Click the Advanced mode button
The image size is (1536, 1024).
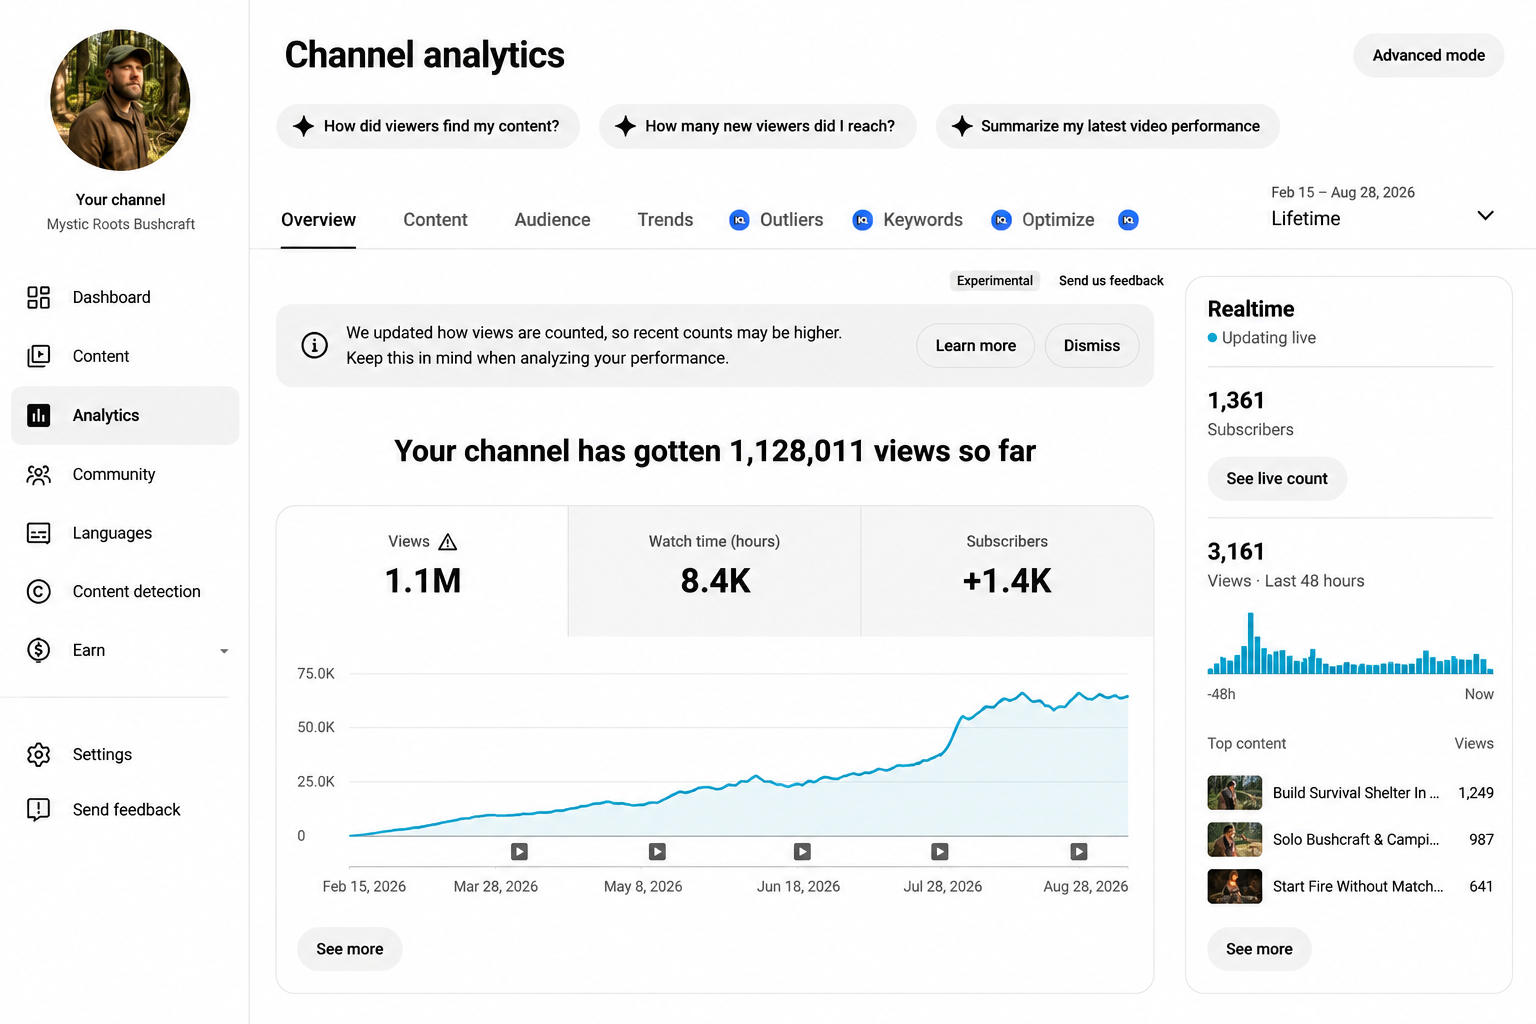[x=1428, y=56]
